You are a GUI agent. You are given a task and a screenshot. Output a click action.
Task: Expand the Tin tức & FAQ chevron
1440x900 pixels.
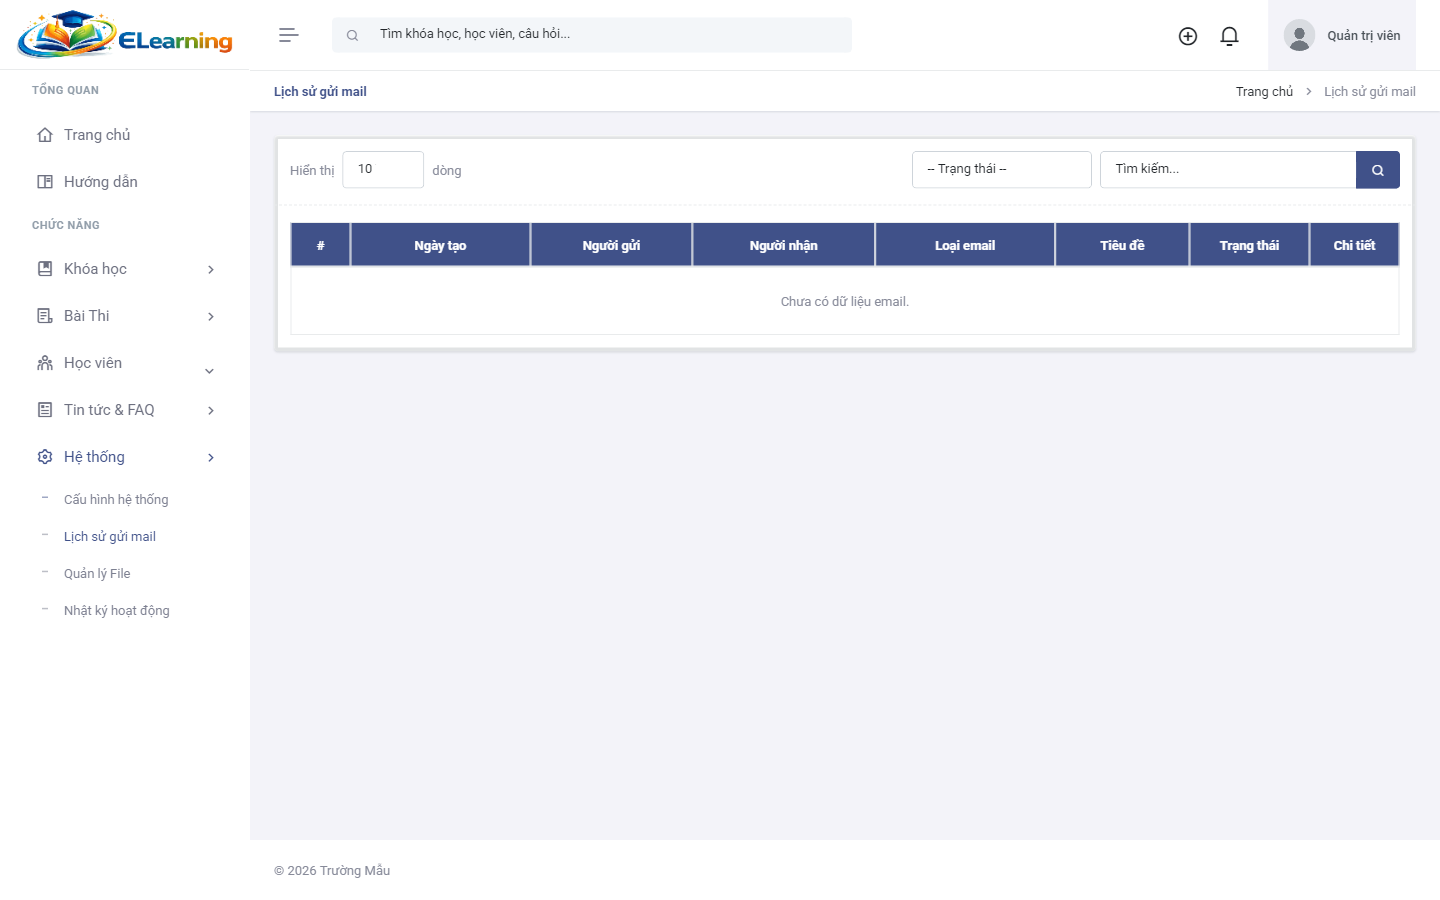(x=211, y=410)
